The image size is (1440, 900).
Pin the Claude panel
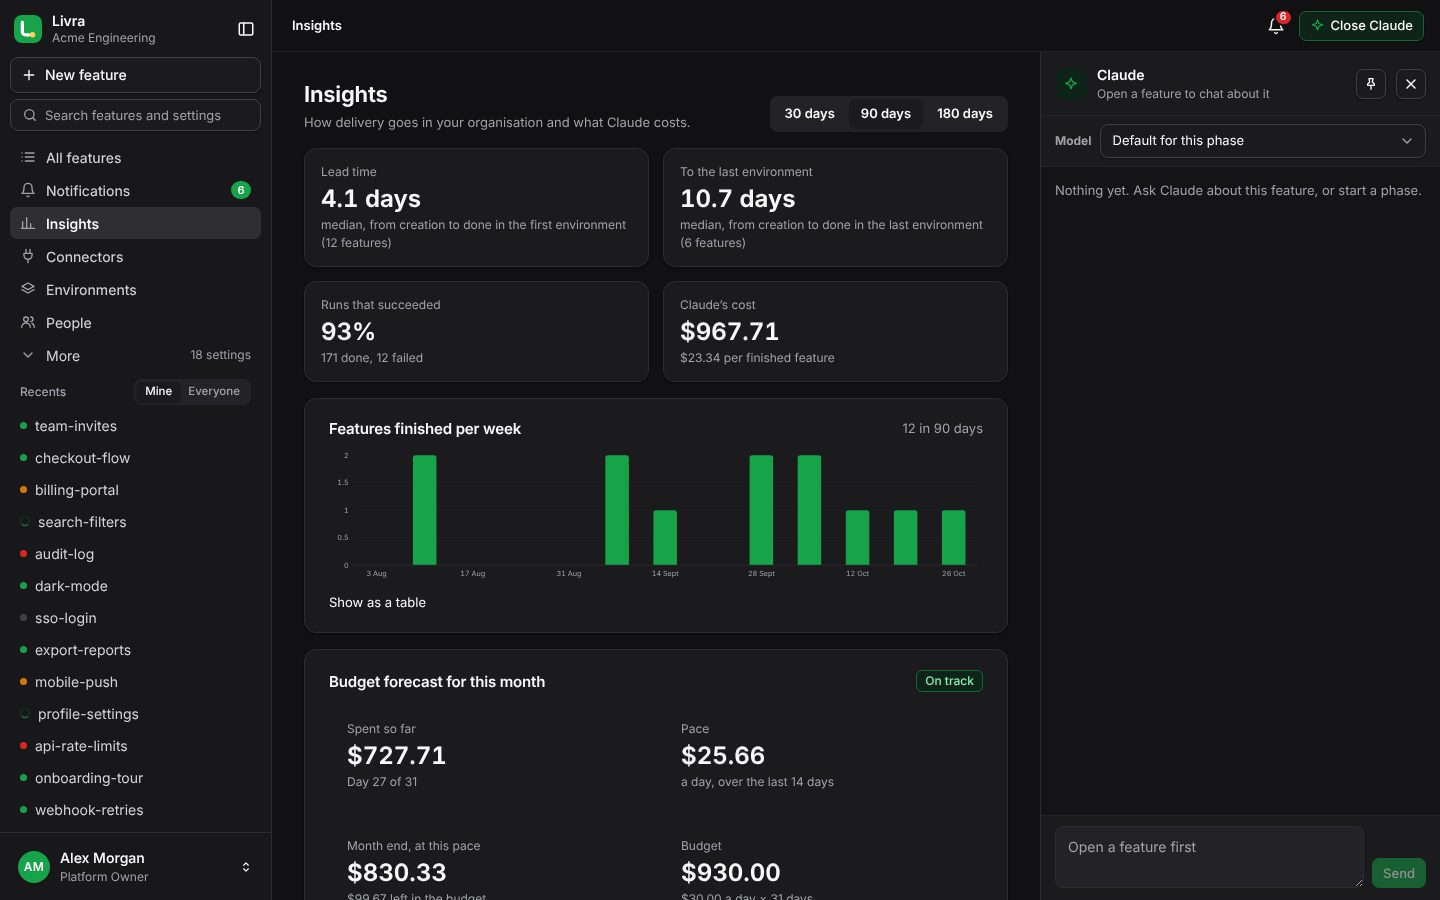(x=1371, y=84)
